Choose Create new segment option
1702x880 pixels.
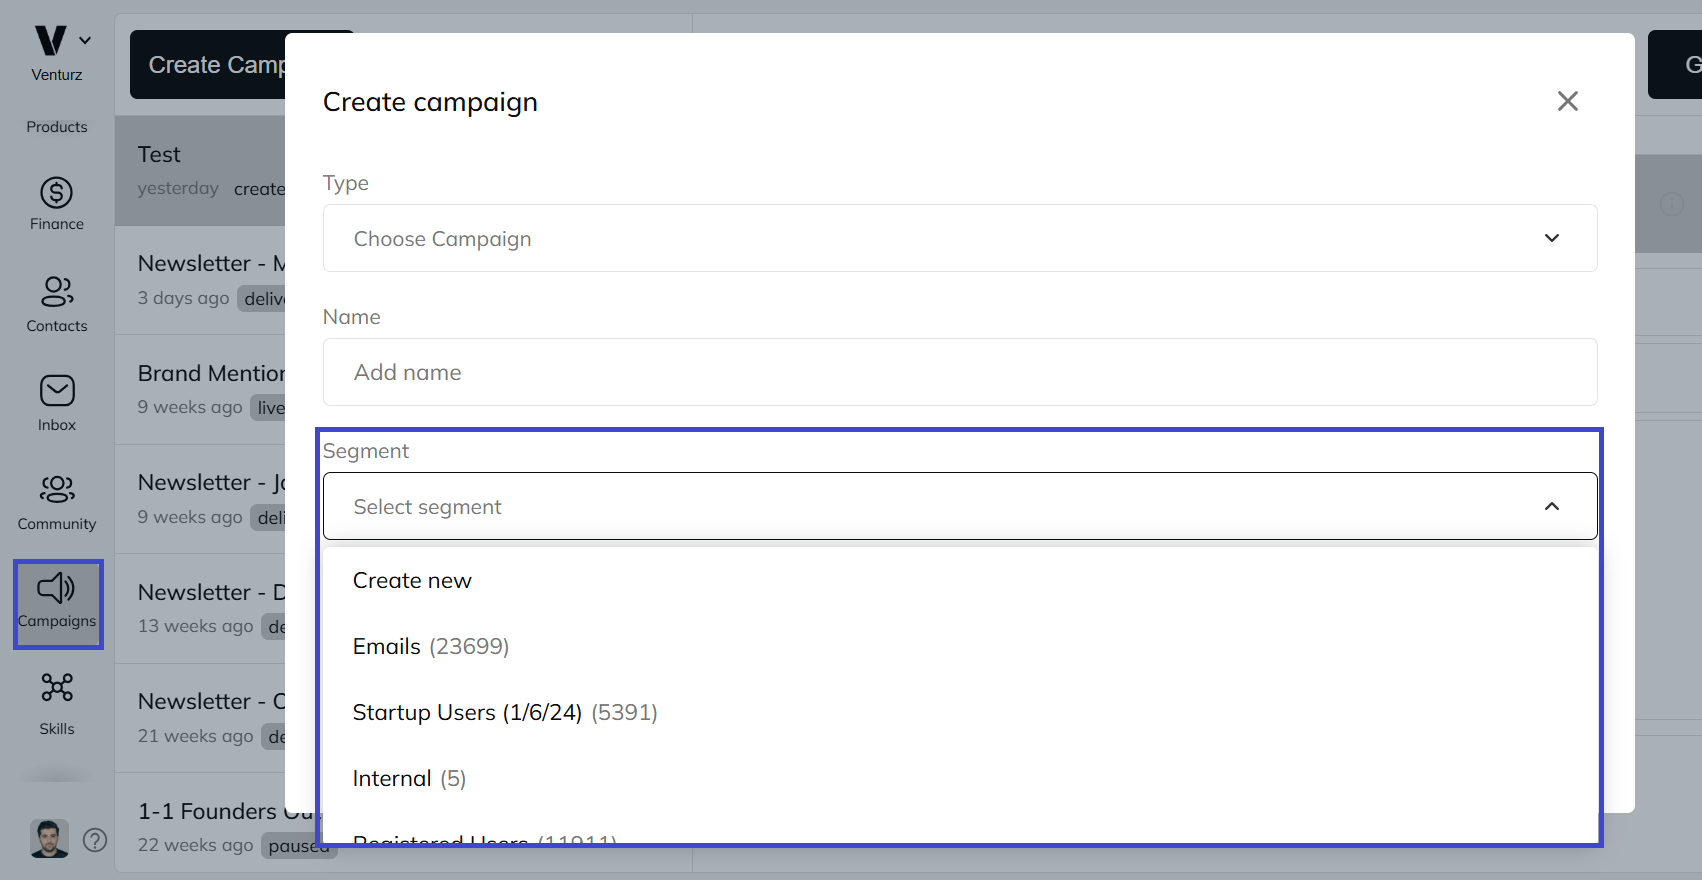tap(412, 580)
